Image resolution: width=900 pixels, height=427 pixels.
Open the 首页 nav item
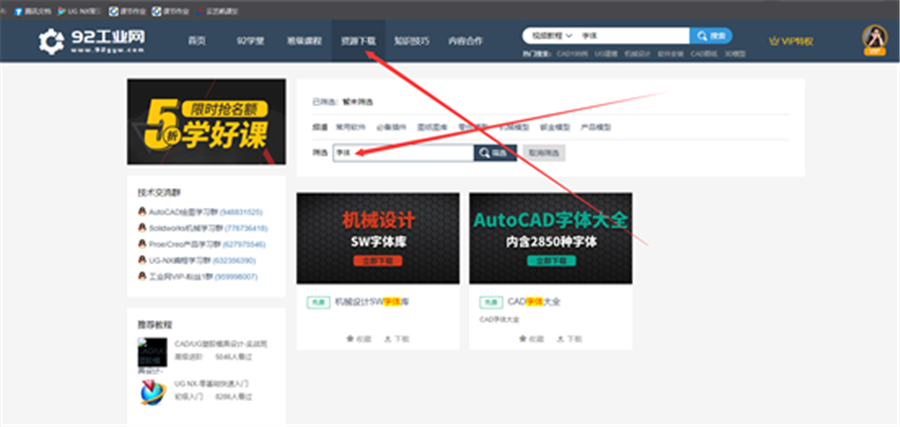click(x=197, y=41)
